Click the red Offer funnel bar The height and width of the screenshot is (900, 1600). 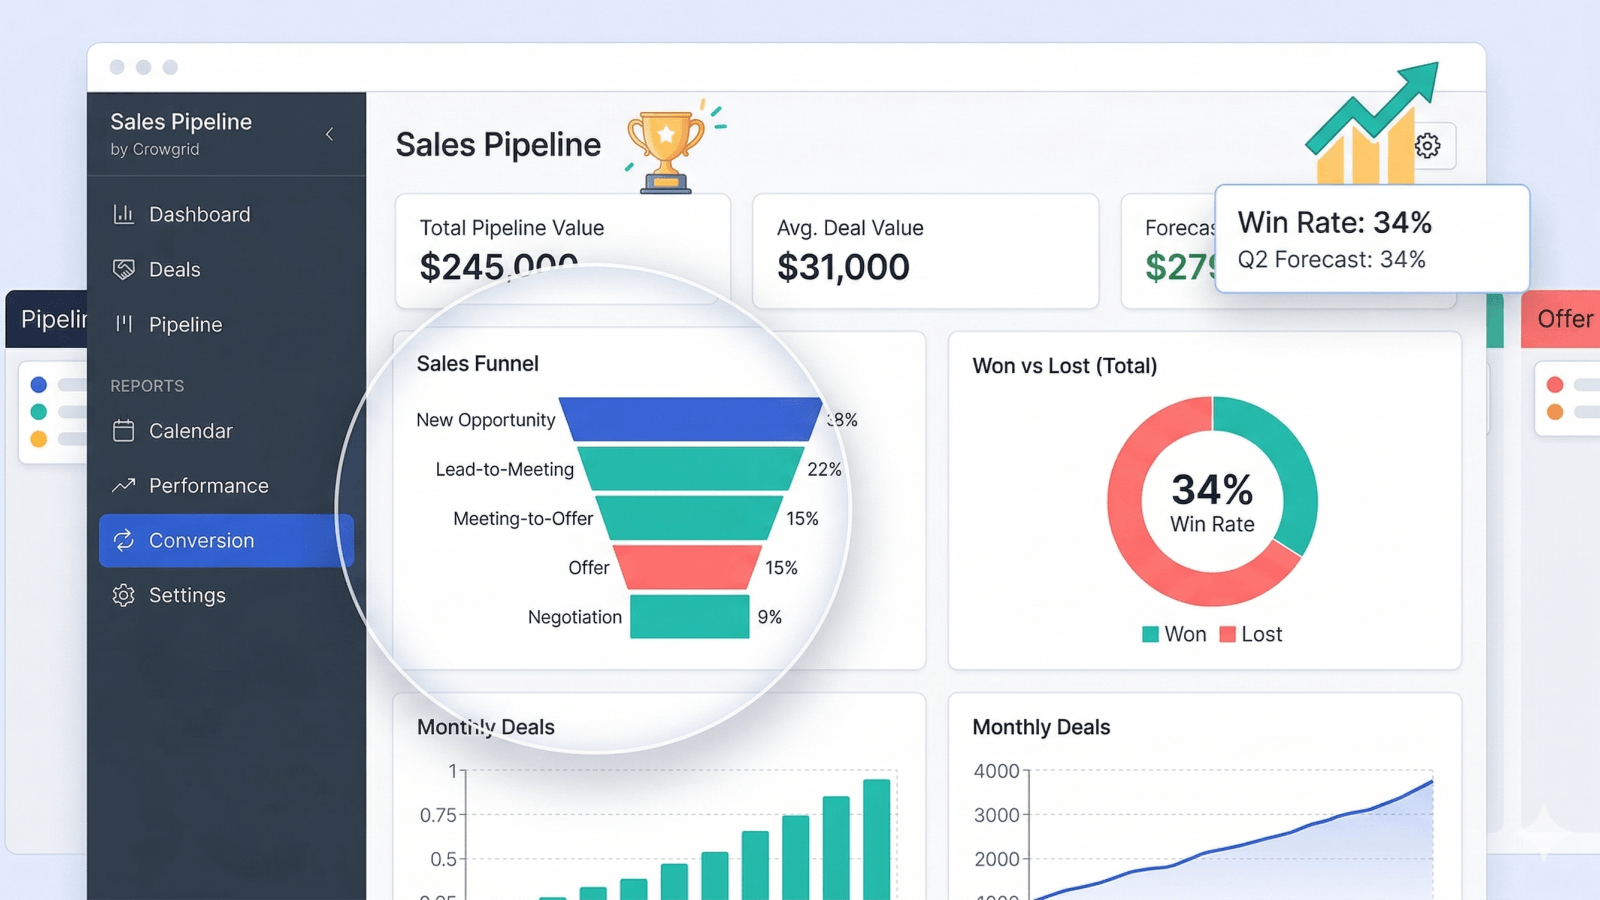click(688, 567)
